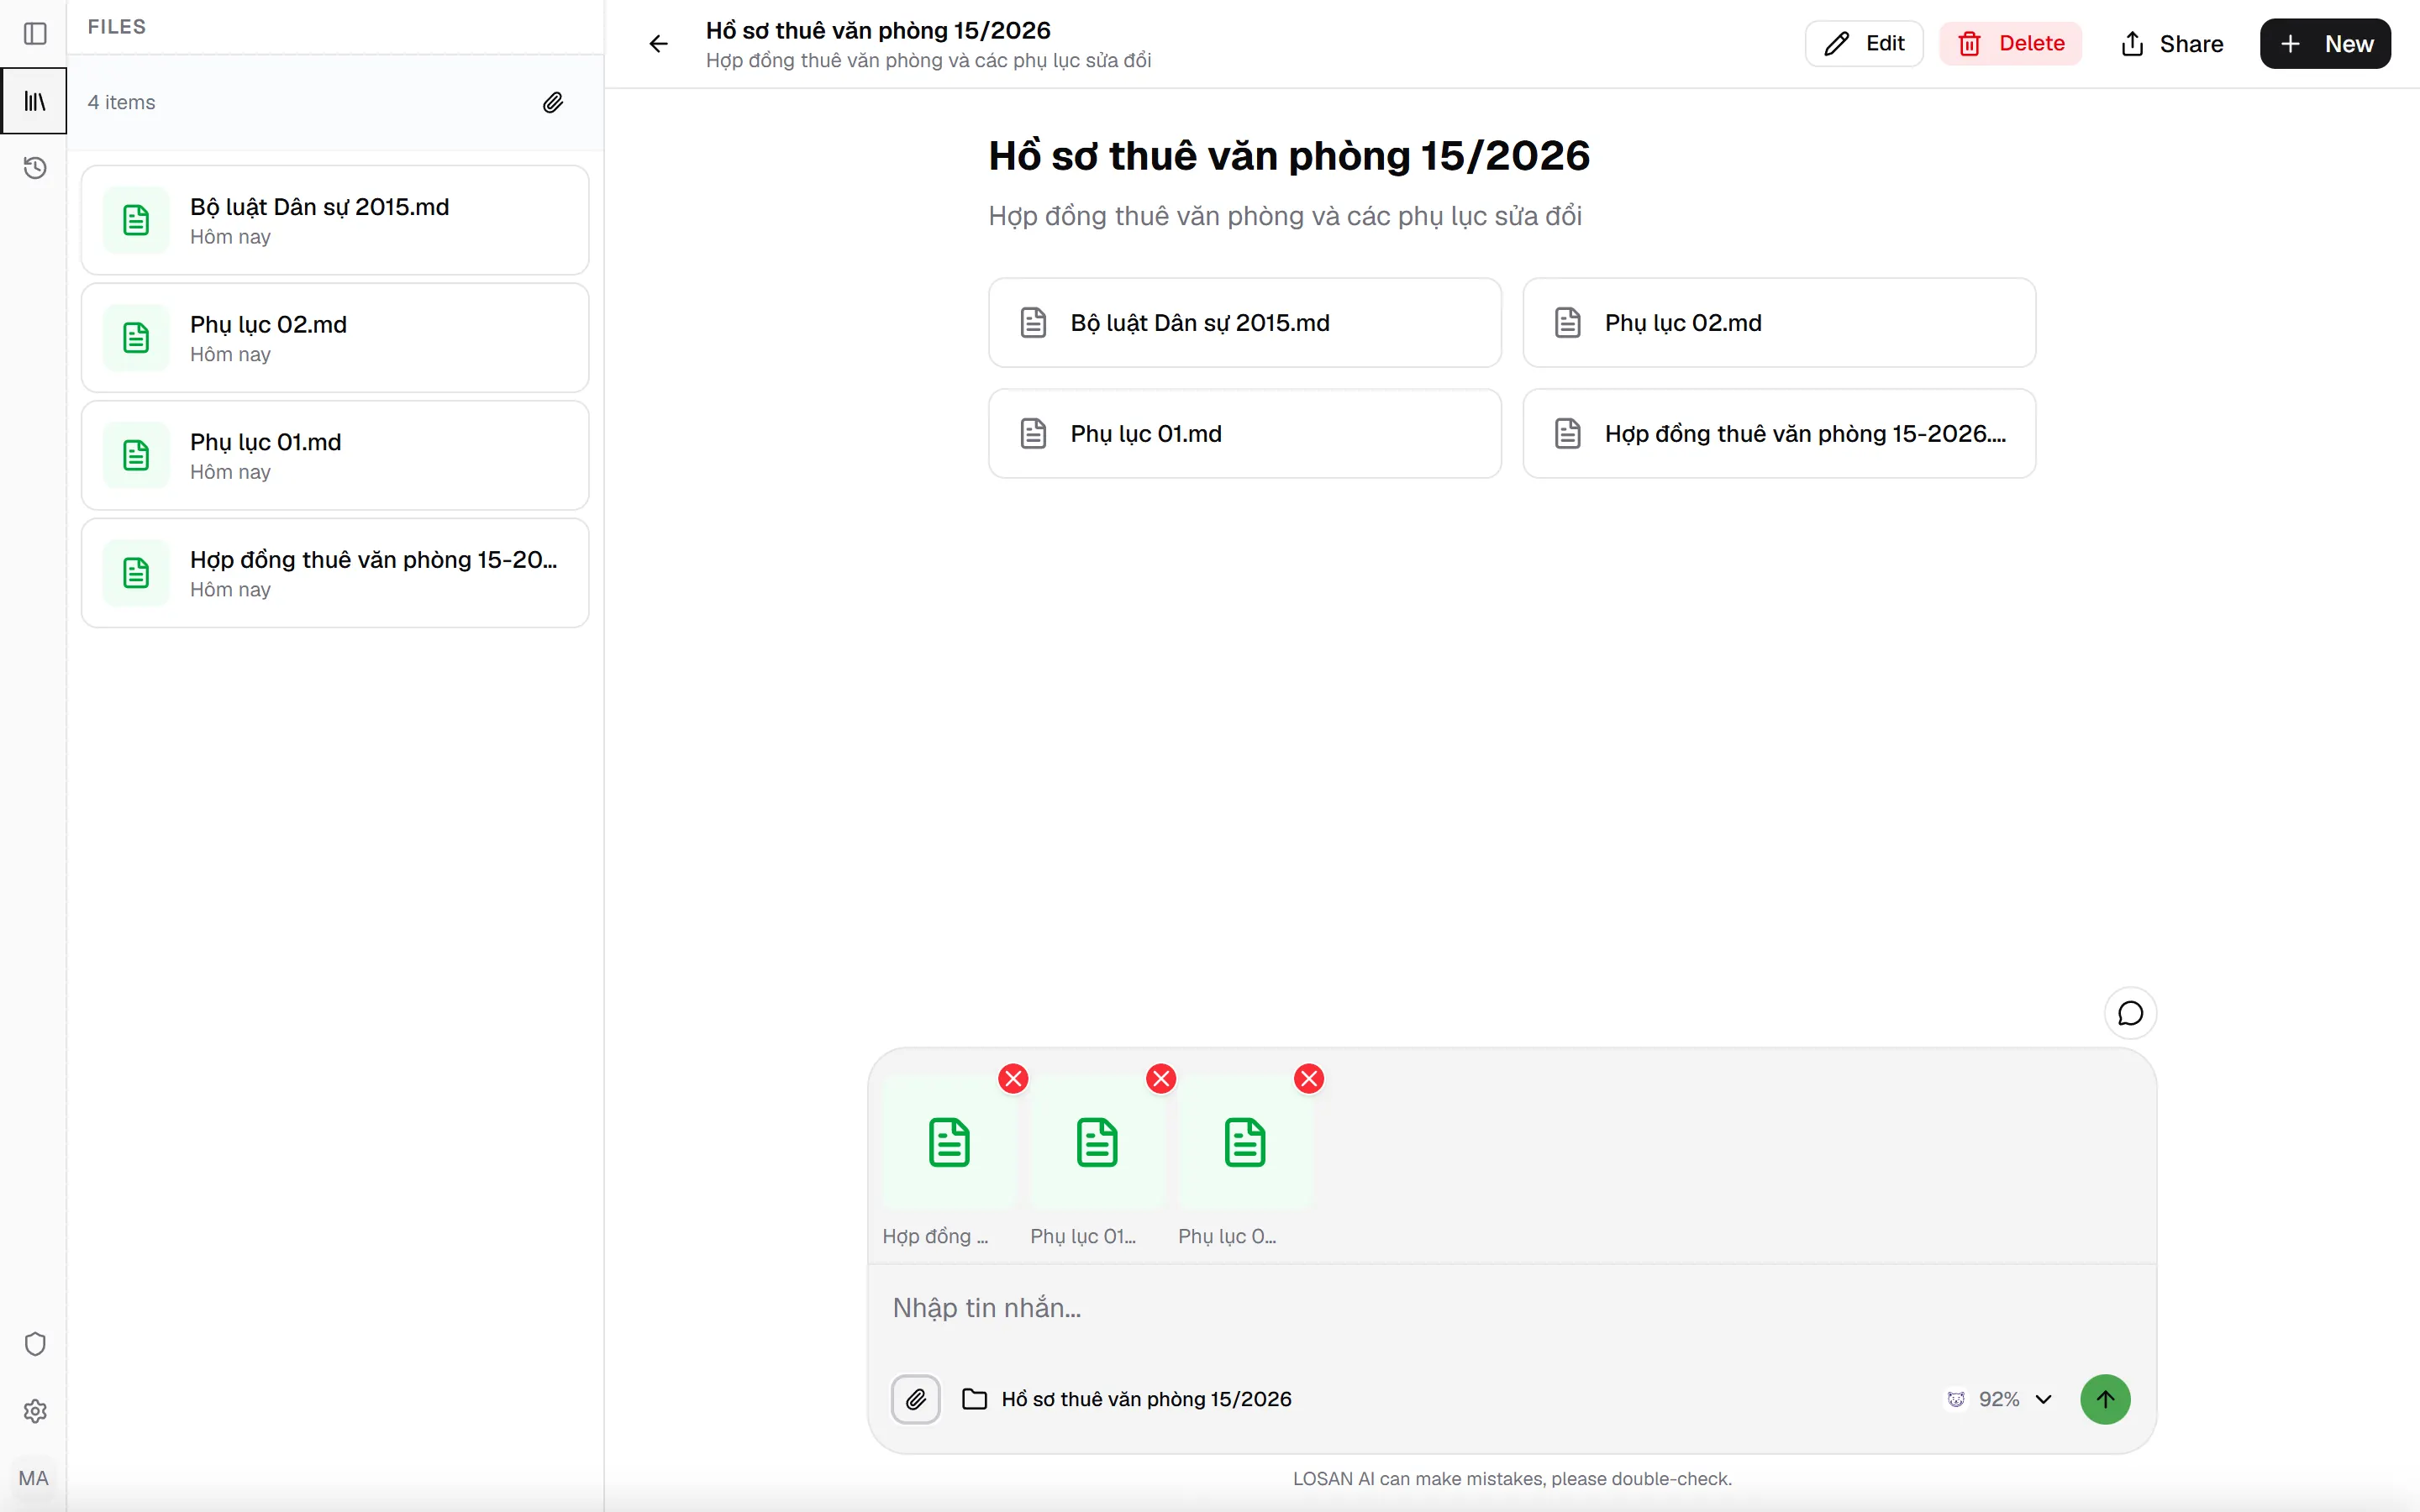This screenshot has height=1512, width=2420.
Task: Remove the Phụ lục 0… third attachment
Action: [1309, 1079]
